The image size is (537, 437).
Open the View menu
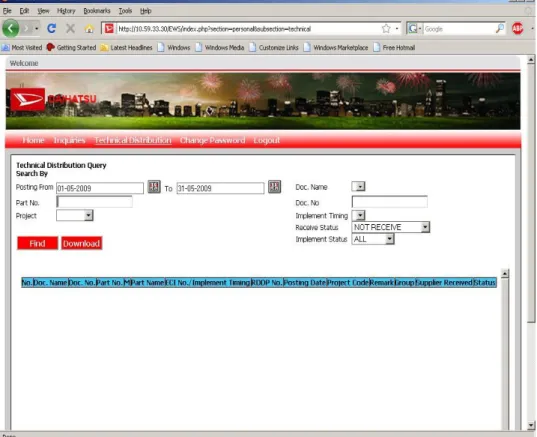[43, 11]
